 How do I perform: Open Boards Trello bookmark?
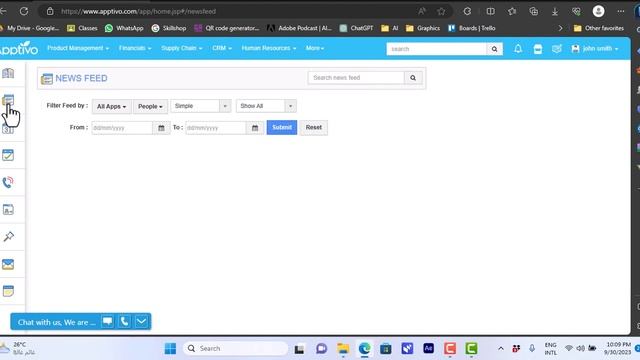pos(472,28)
